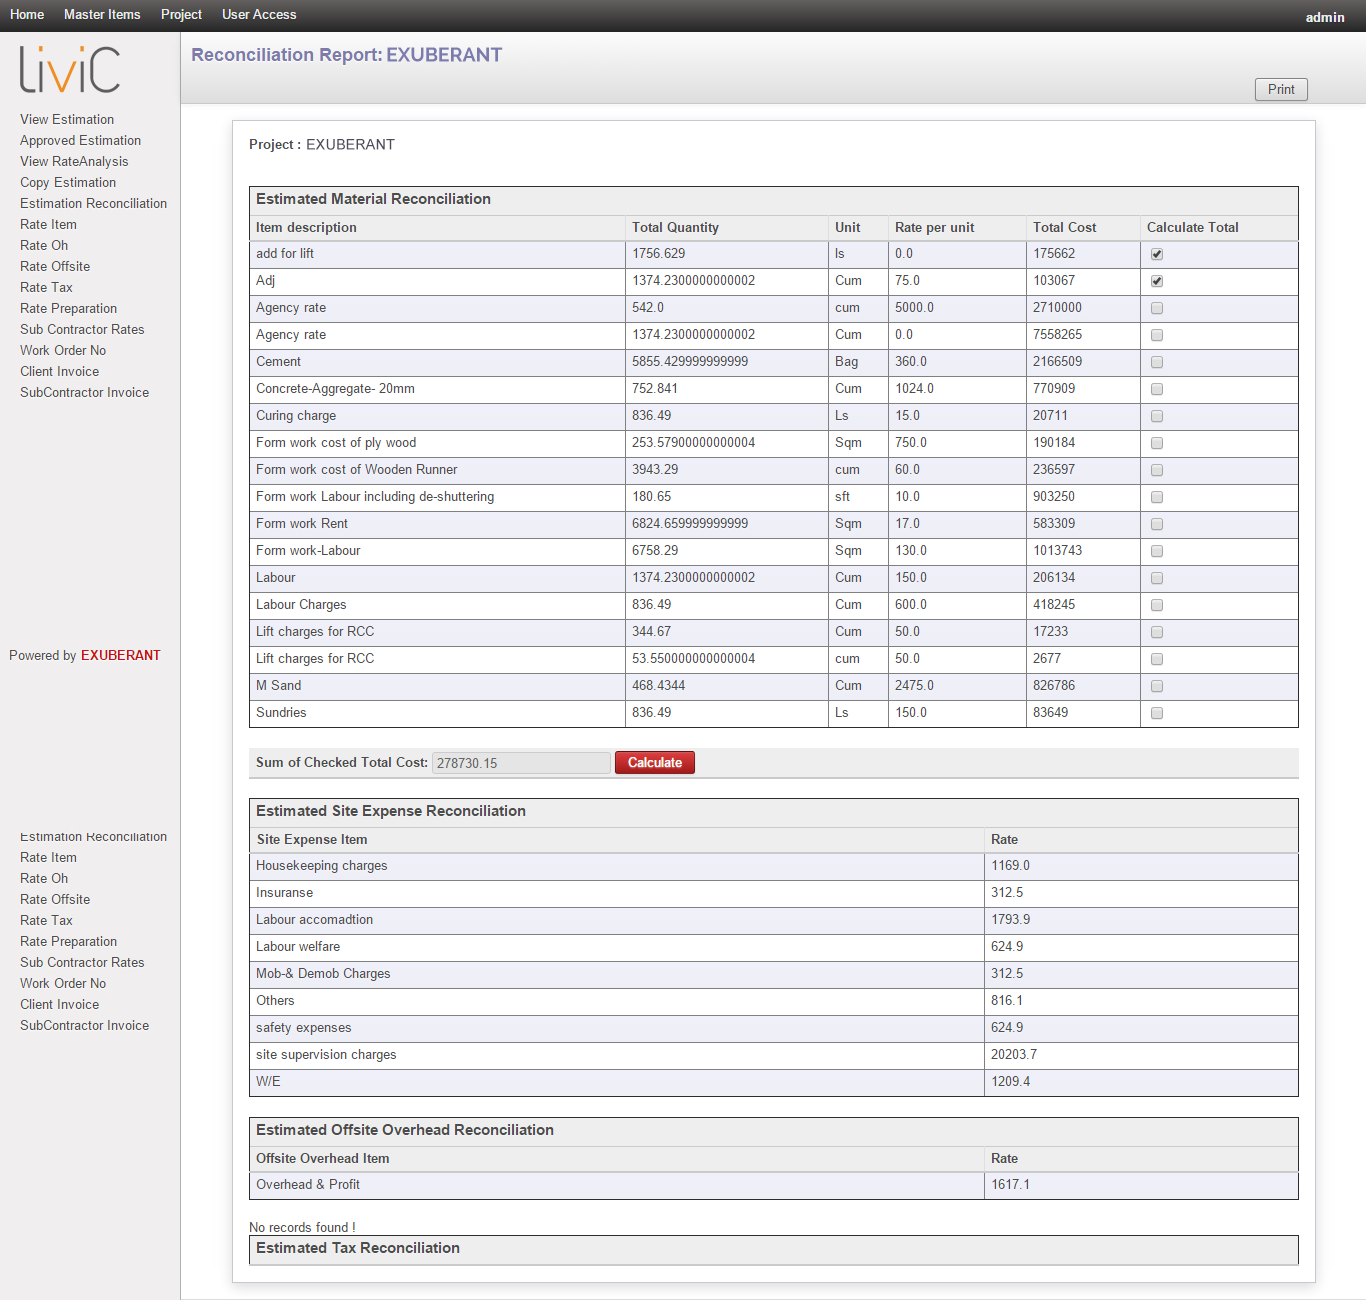Click the LivIC logo
This screenshot has width=1366, height=1300.
click(70, 69)
